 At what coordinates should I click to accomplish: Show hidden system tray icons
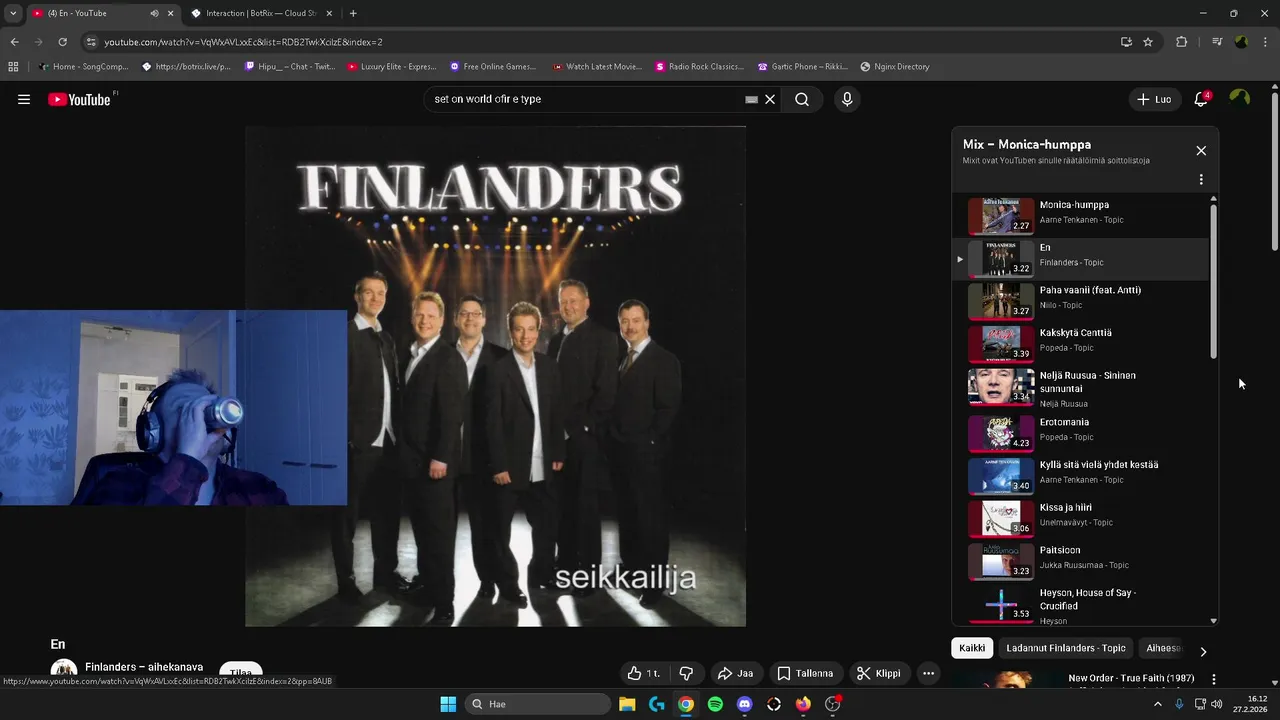[1158, 704]
